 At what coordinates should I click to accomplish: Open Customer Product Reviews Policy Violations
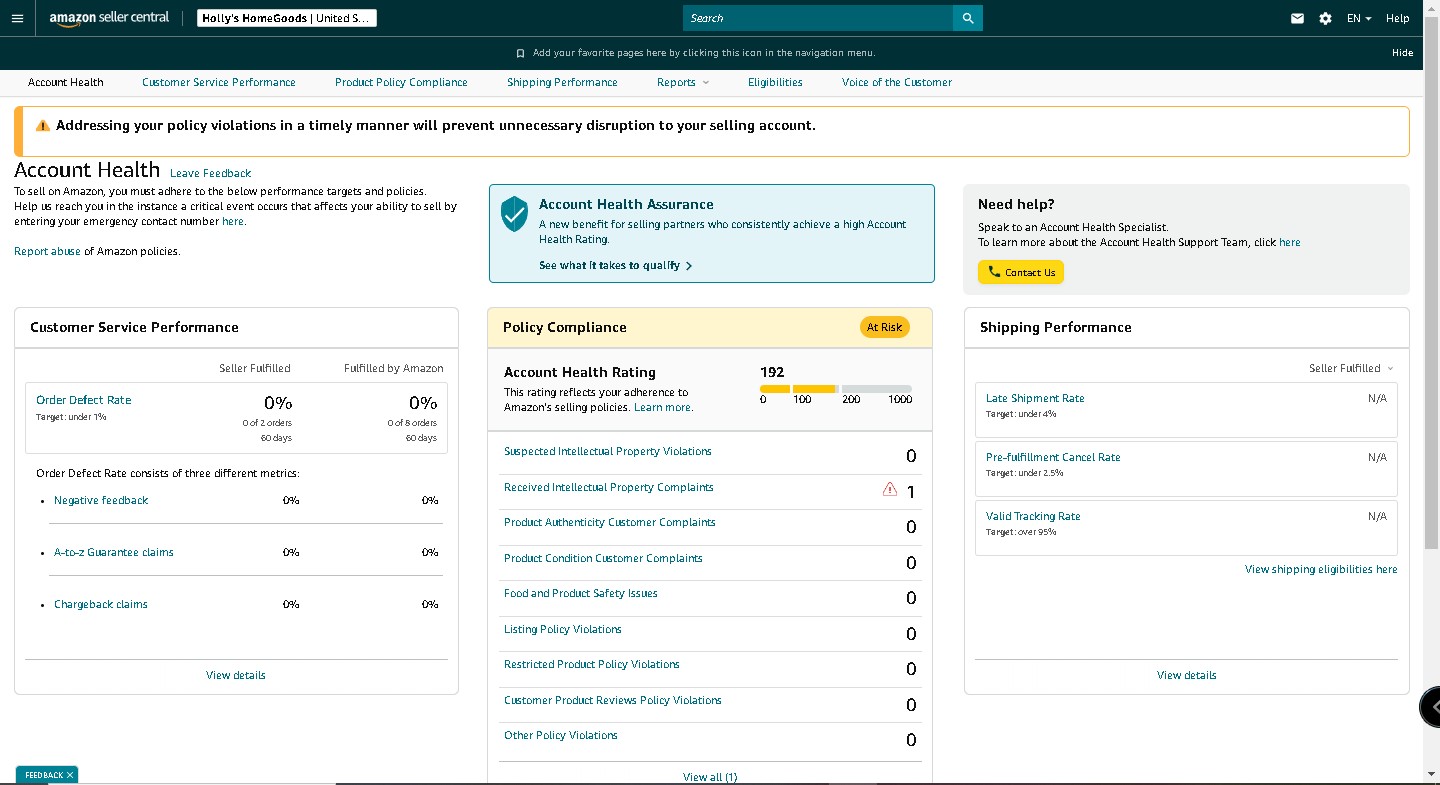pyautogui.click(x=613, y=700)
